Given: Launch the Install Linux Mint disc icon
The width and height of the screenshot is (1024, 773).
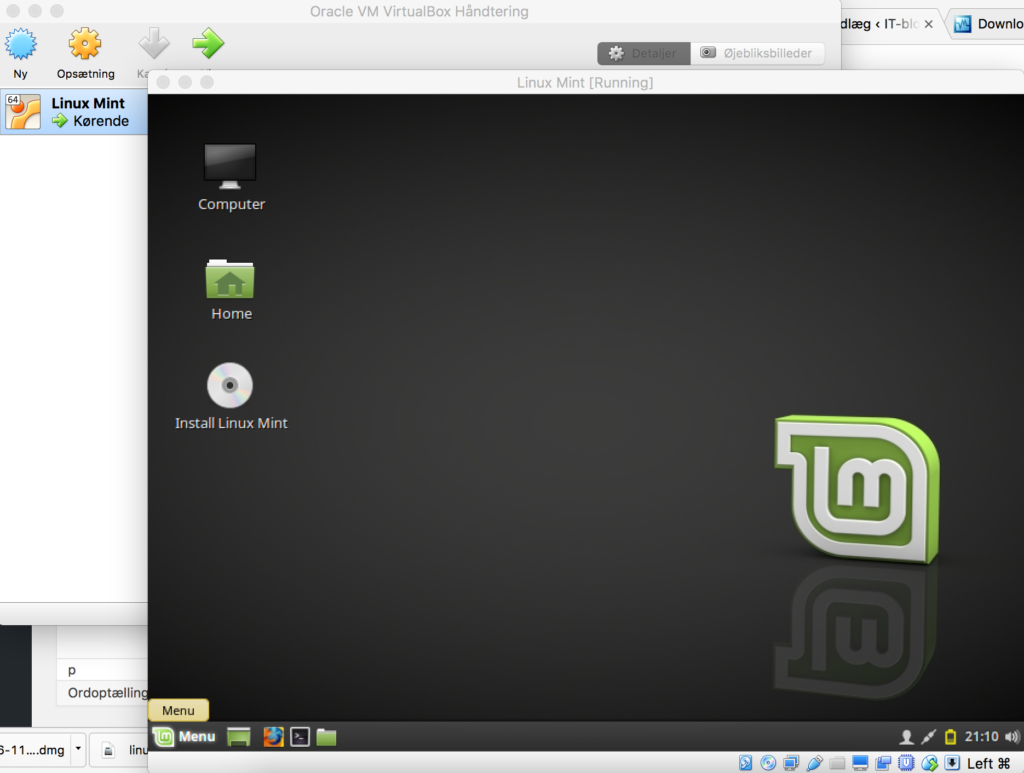Looking at the screenshot, I should coord(231,397).
